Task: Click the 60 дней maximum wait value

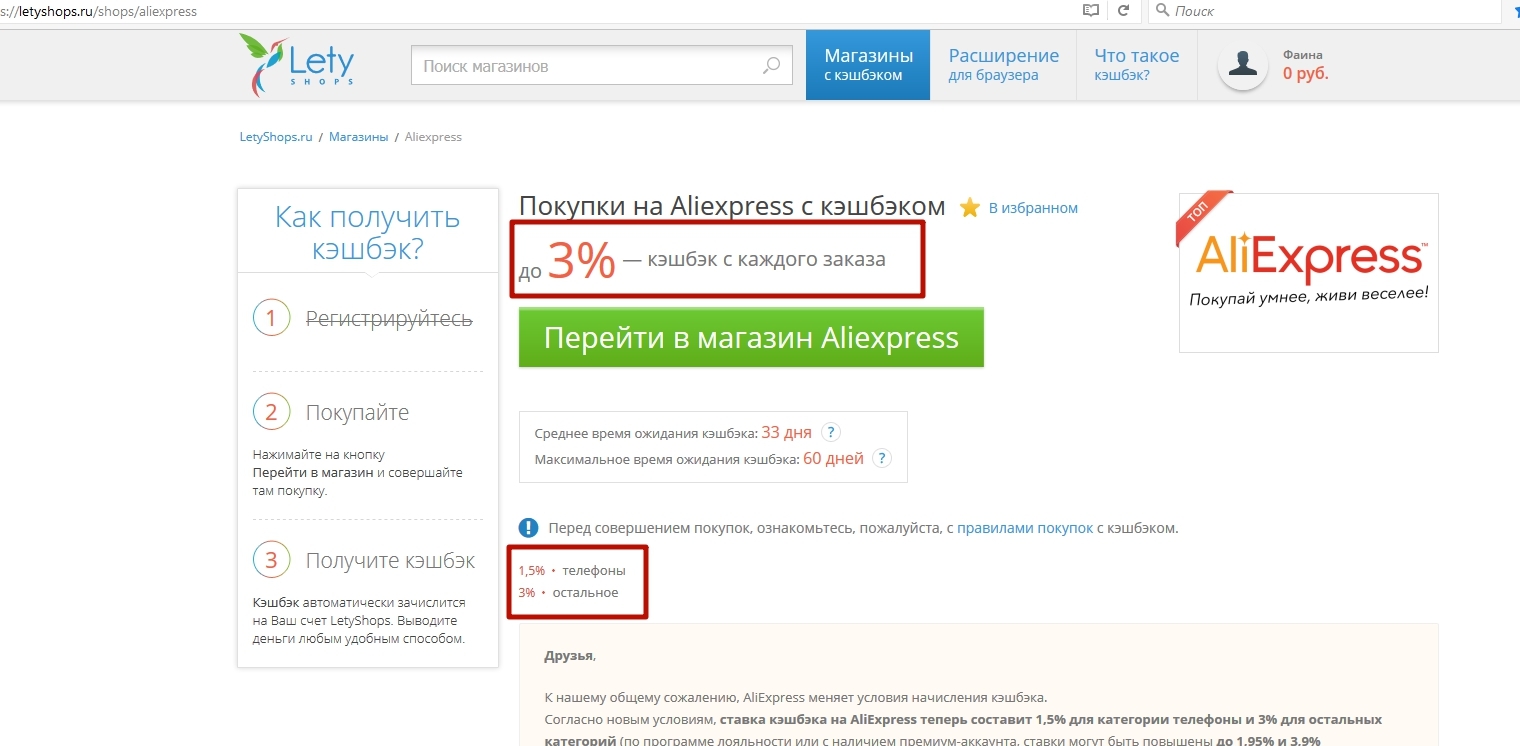Action: click(x=833, y=459)
